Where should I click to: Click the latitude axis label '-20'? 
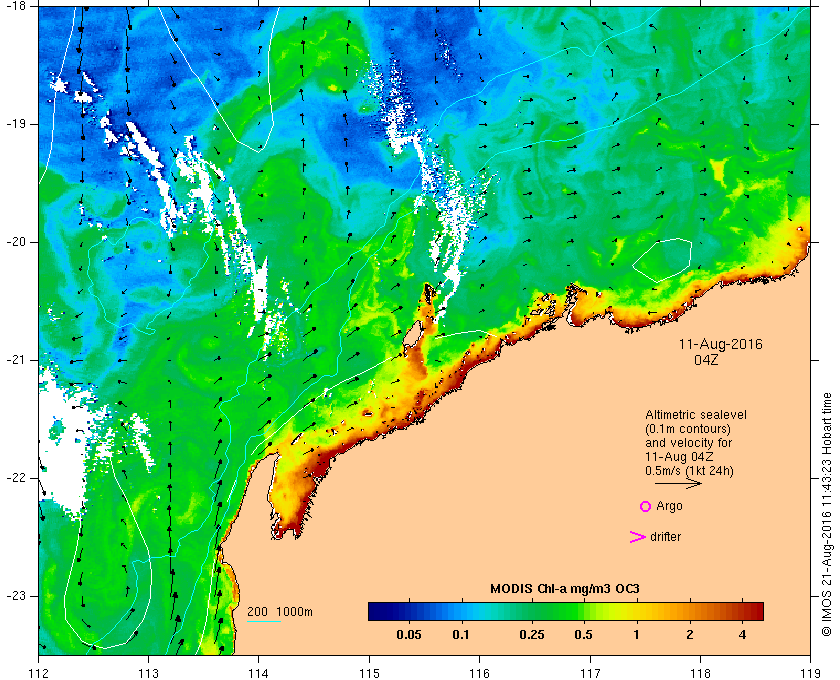pos(15,242)
